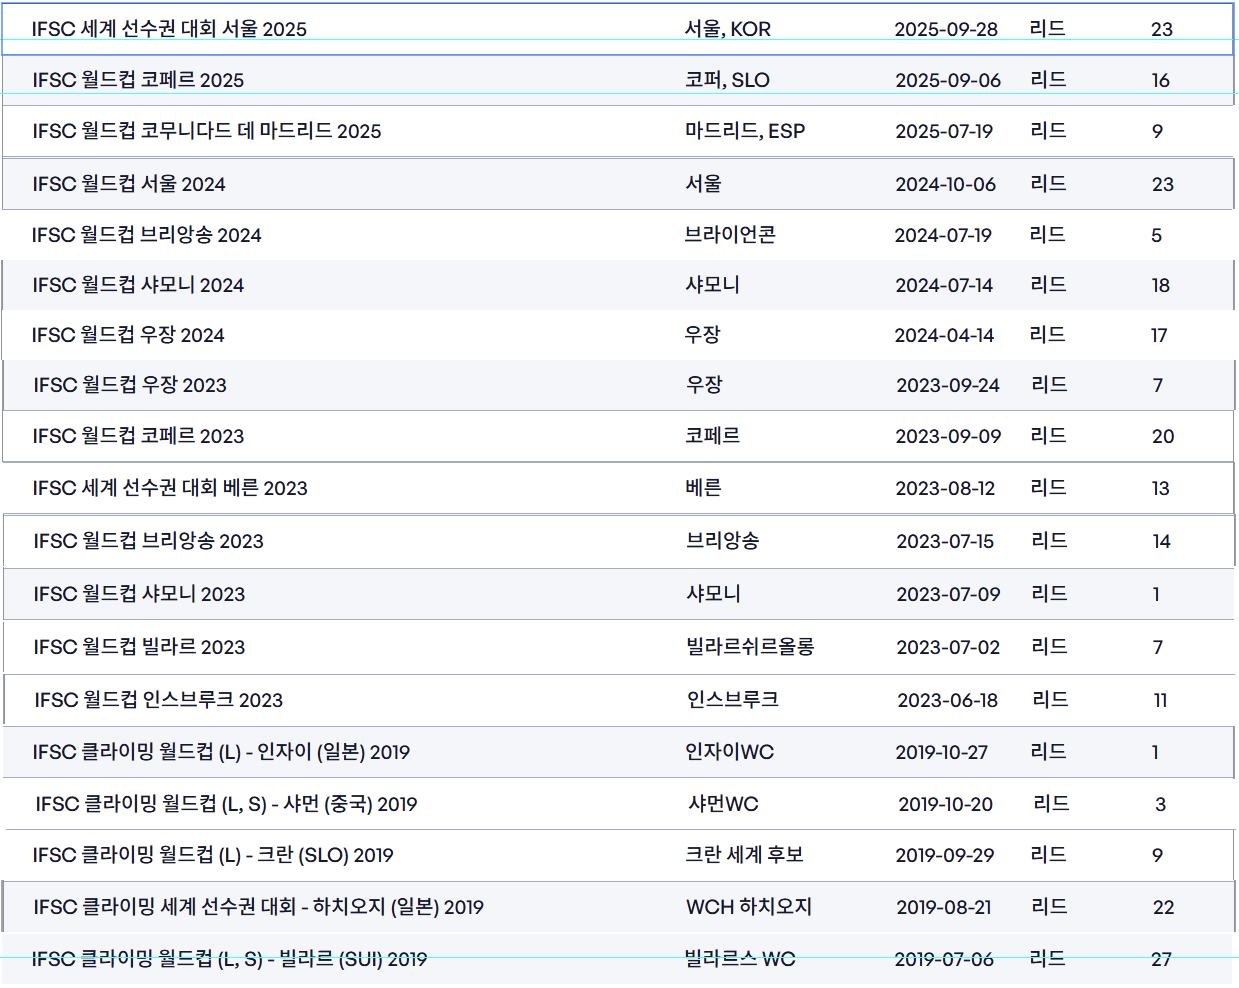Select IFSC 월드컵 서울 2024 event
1239x988 pixels.
click(129, 184)
